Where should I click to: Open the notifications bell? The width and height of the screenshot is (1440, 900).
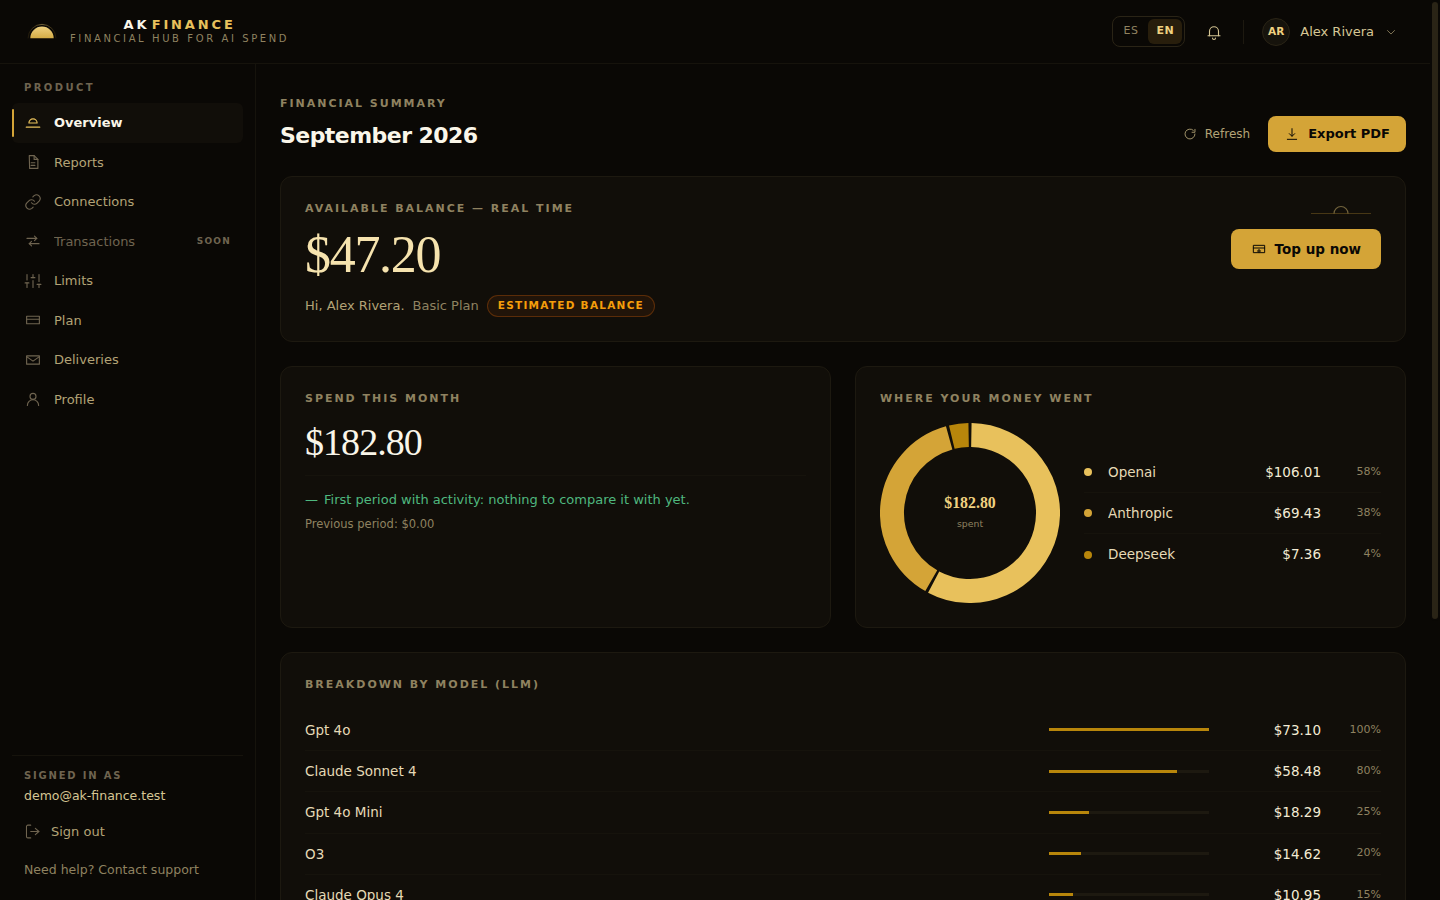coord(1214,32)
